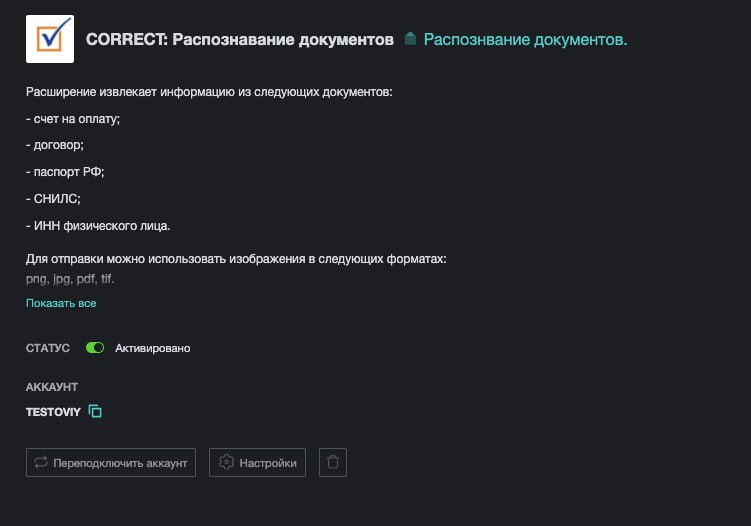Click the sentence 'Расширение извлекает информацию из следующих документов:'

209,92
